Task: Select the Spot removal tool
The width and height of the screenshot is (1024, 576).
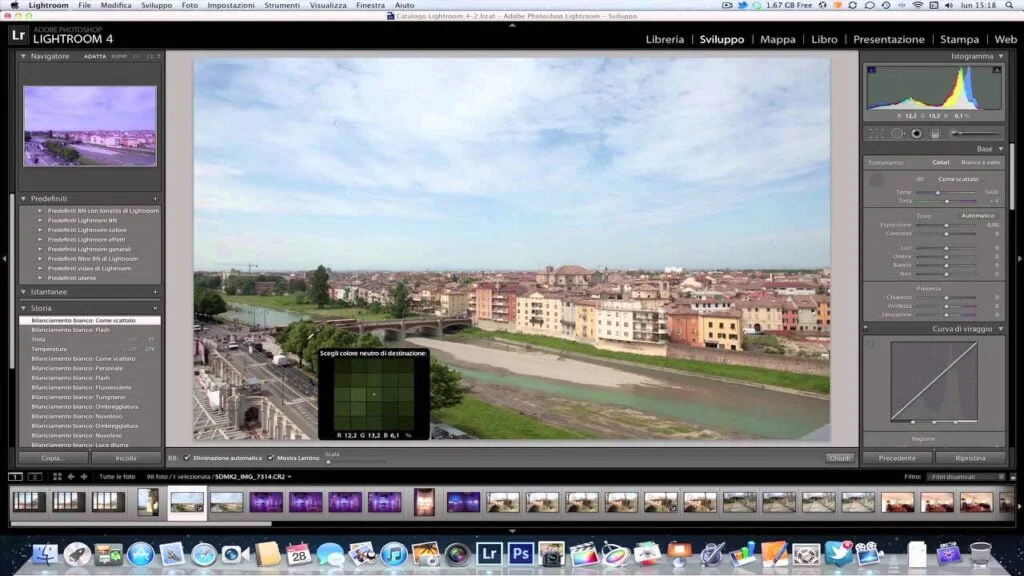Action: (x=898, y=133)
